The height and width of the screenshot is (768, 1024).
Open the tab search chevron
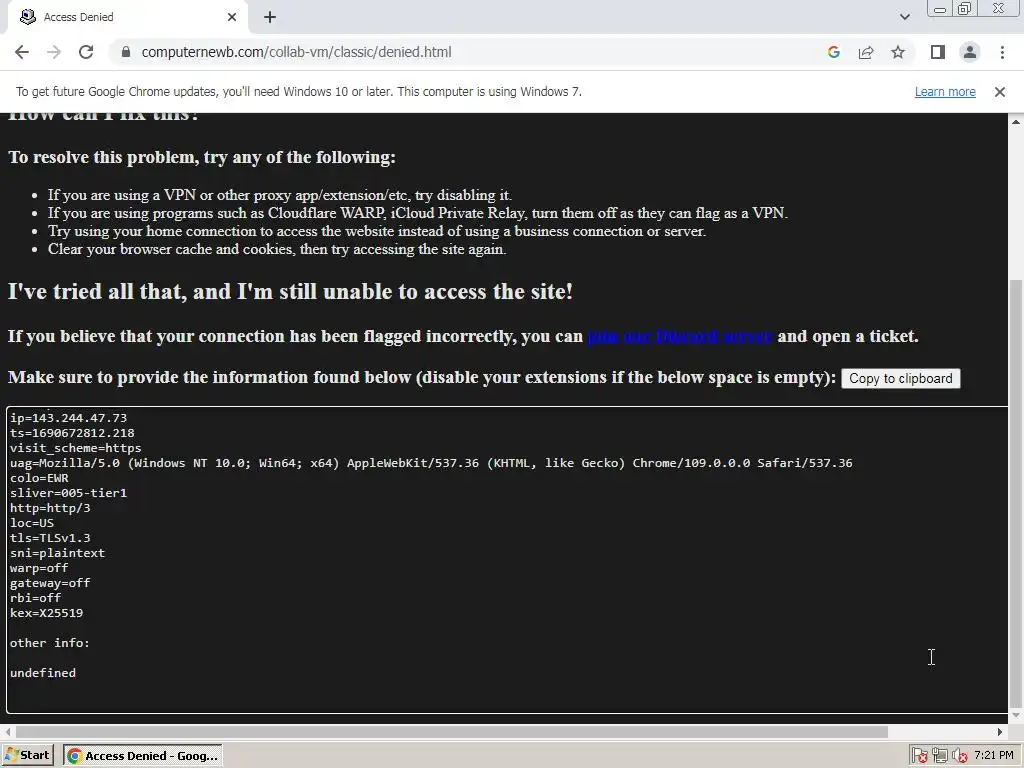904,17
